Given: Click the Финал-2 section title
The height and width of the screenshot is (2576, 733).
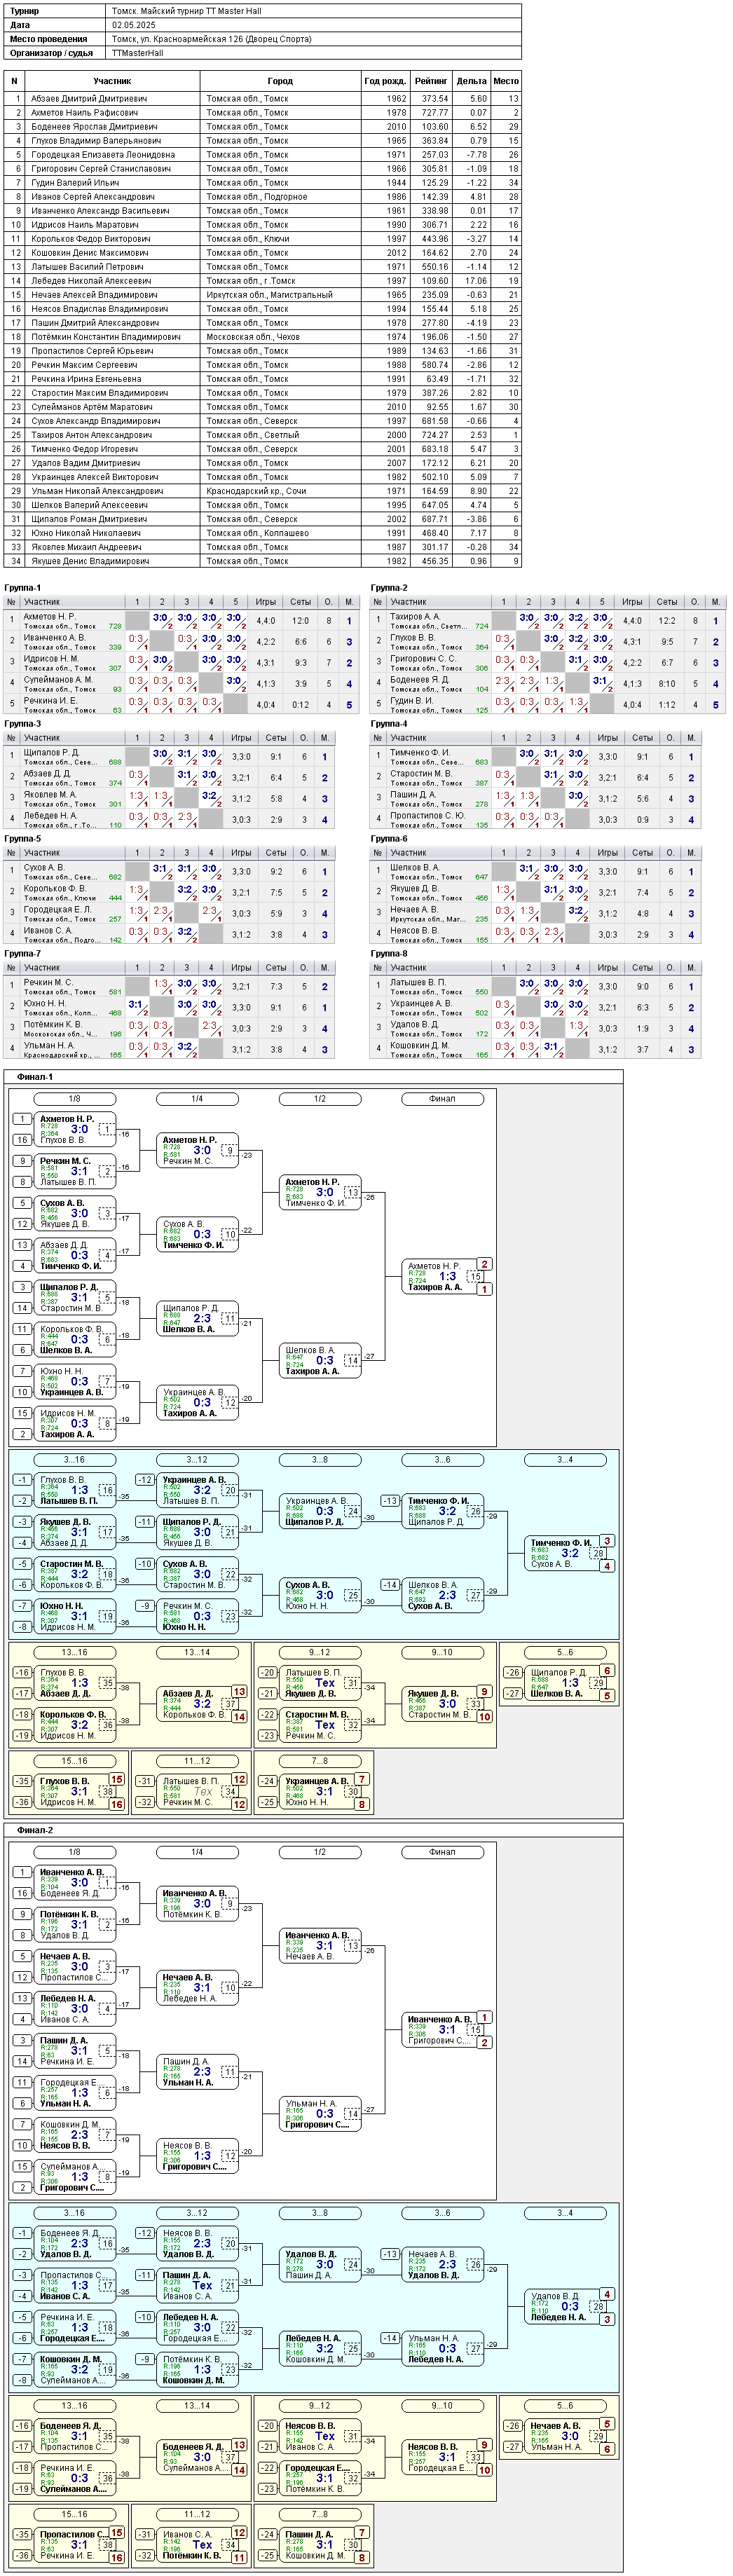Looking at the screenshot, I should (35, 1830).
